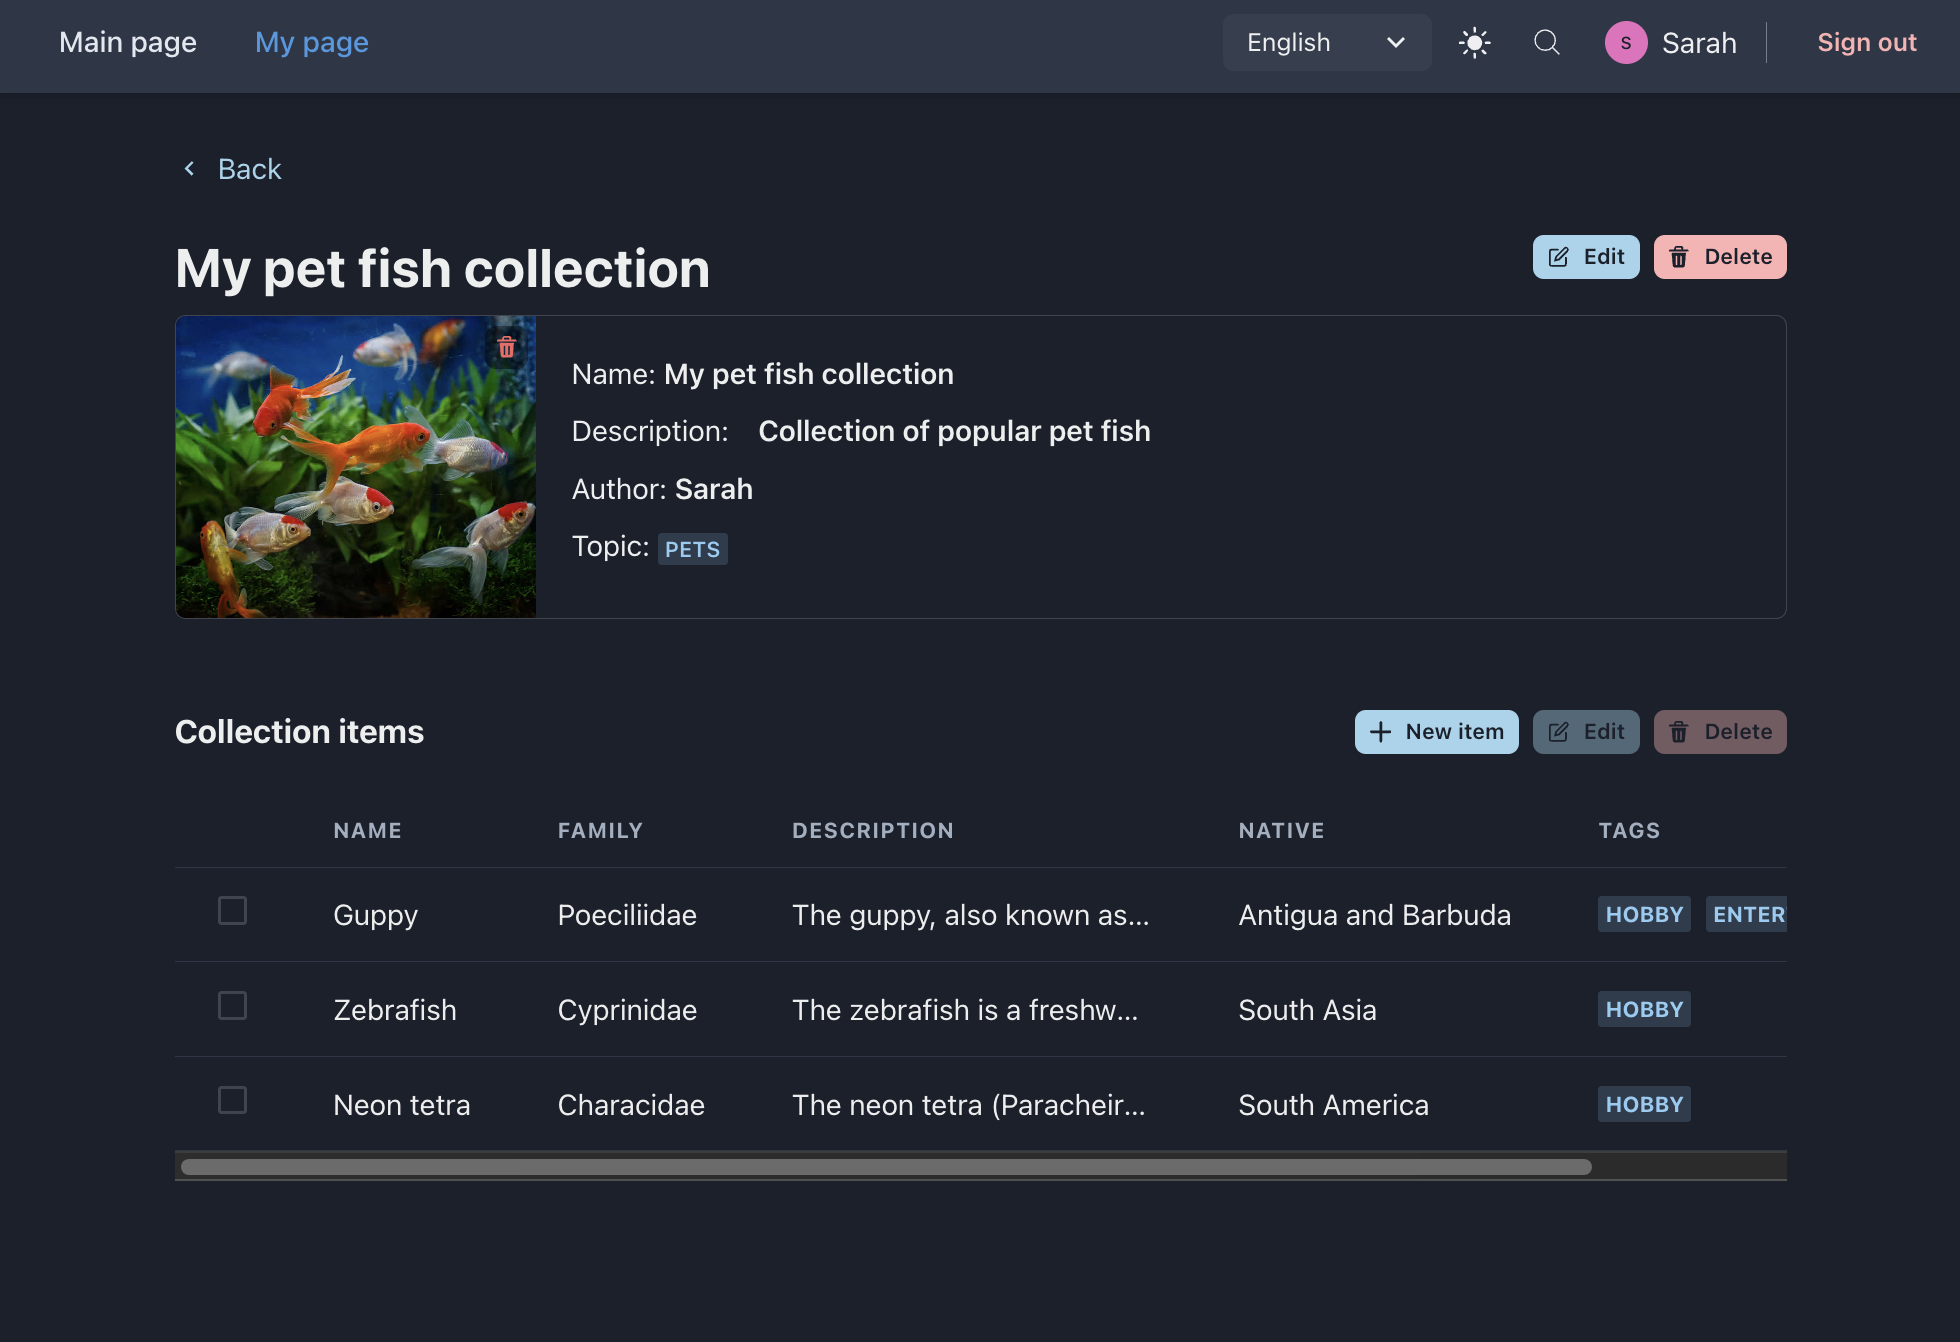Check the Neon tetra row checkbox
Image resolution: width=1960 pixels, height=1342 pixels.
(231, 1100)
